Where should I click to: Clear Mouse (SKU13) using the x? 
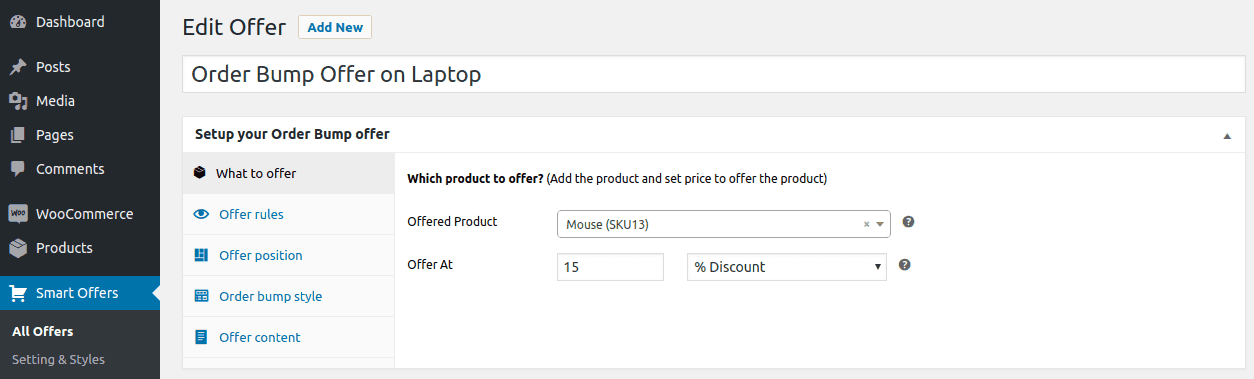click(x=866, y=225)
